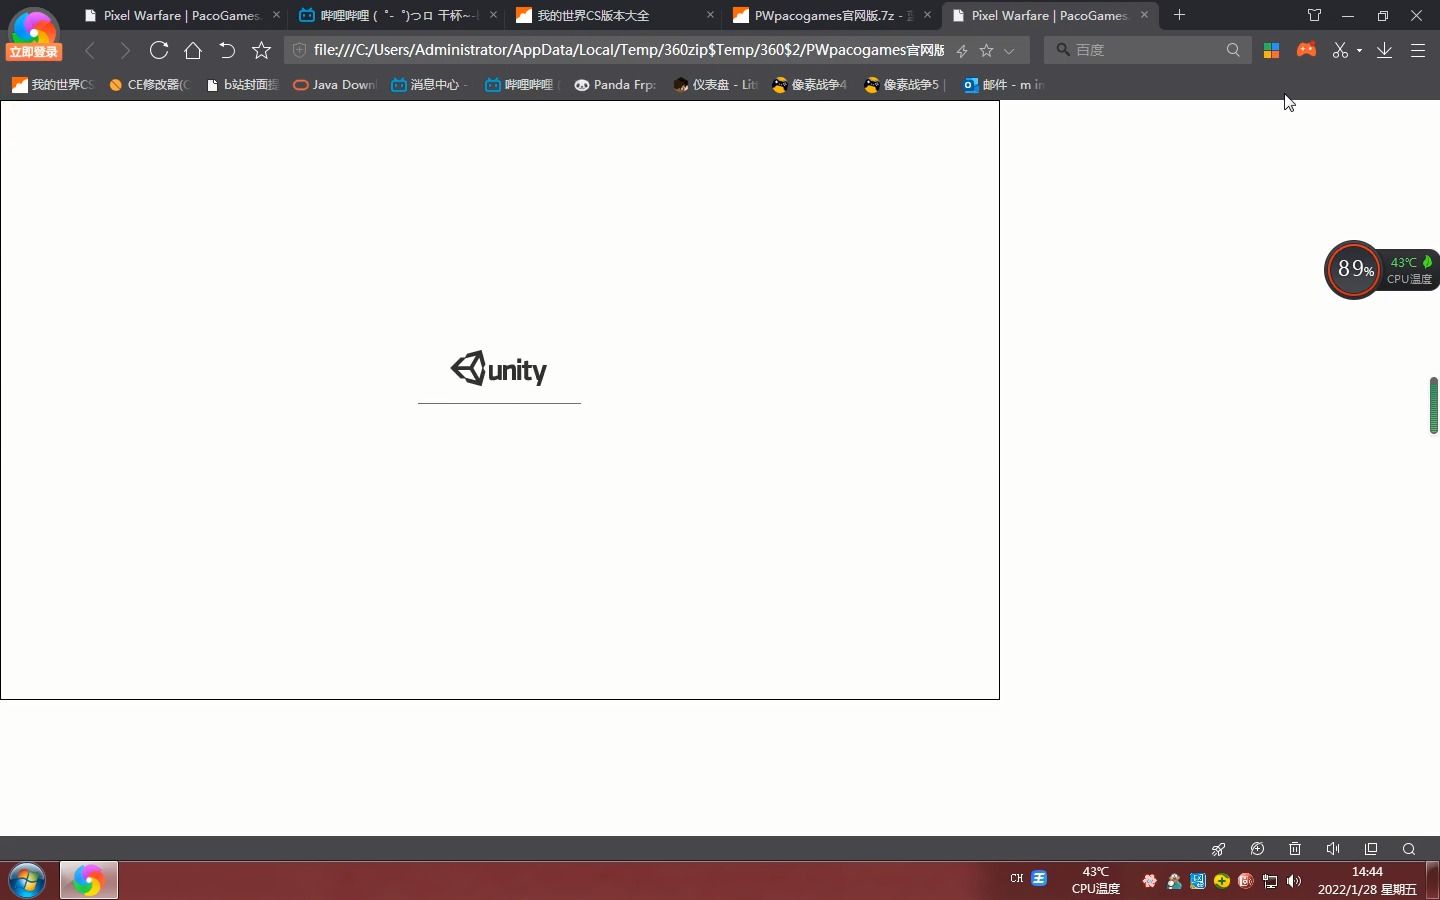Screen dimensions: 1440x900
Task: Bookmark page with address bar star
Action: click(x=987, y=50)
